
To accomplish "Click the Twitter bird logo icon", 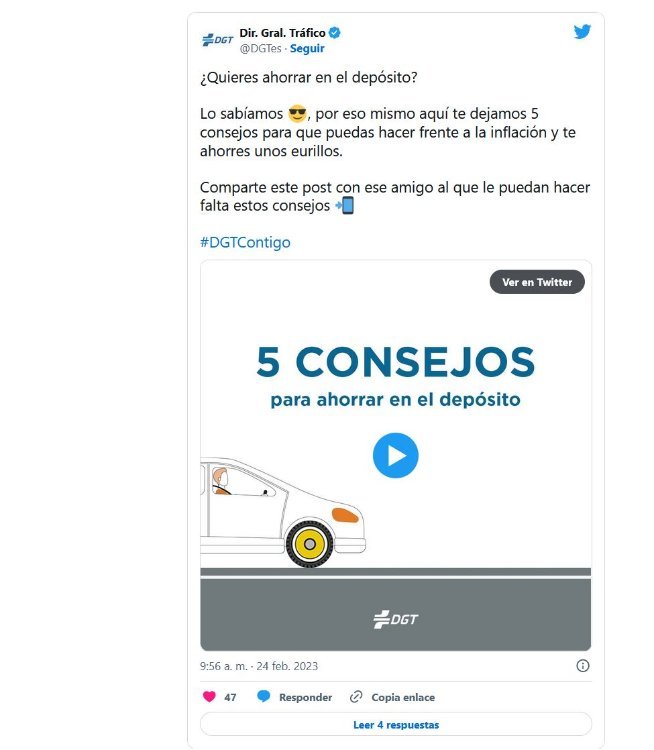I will pos(582,32).
